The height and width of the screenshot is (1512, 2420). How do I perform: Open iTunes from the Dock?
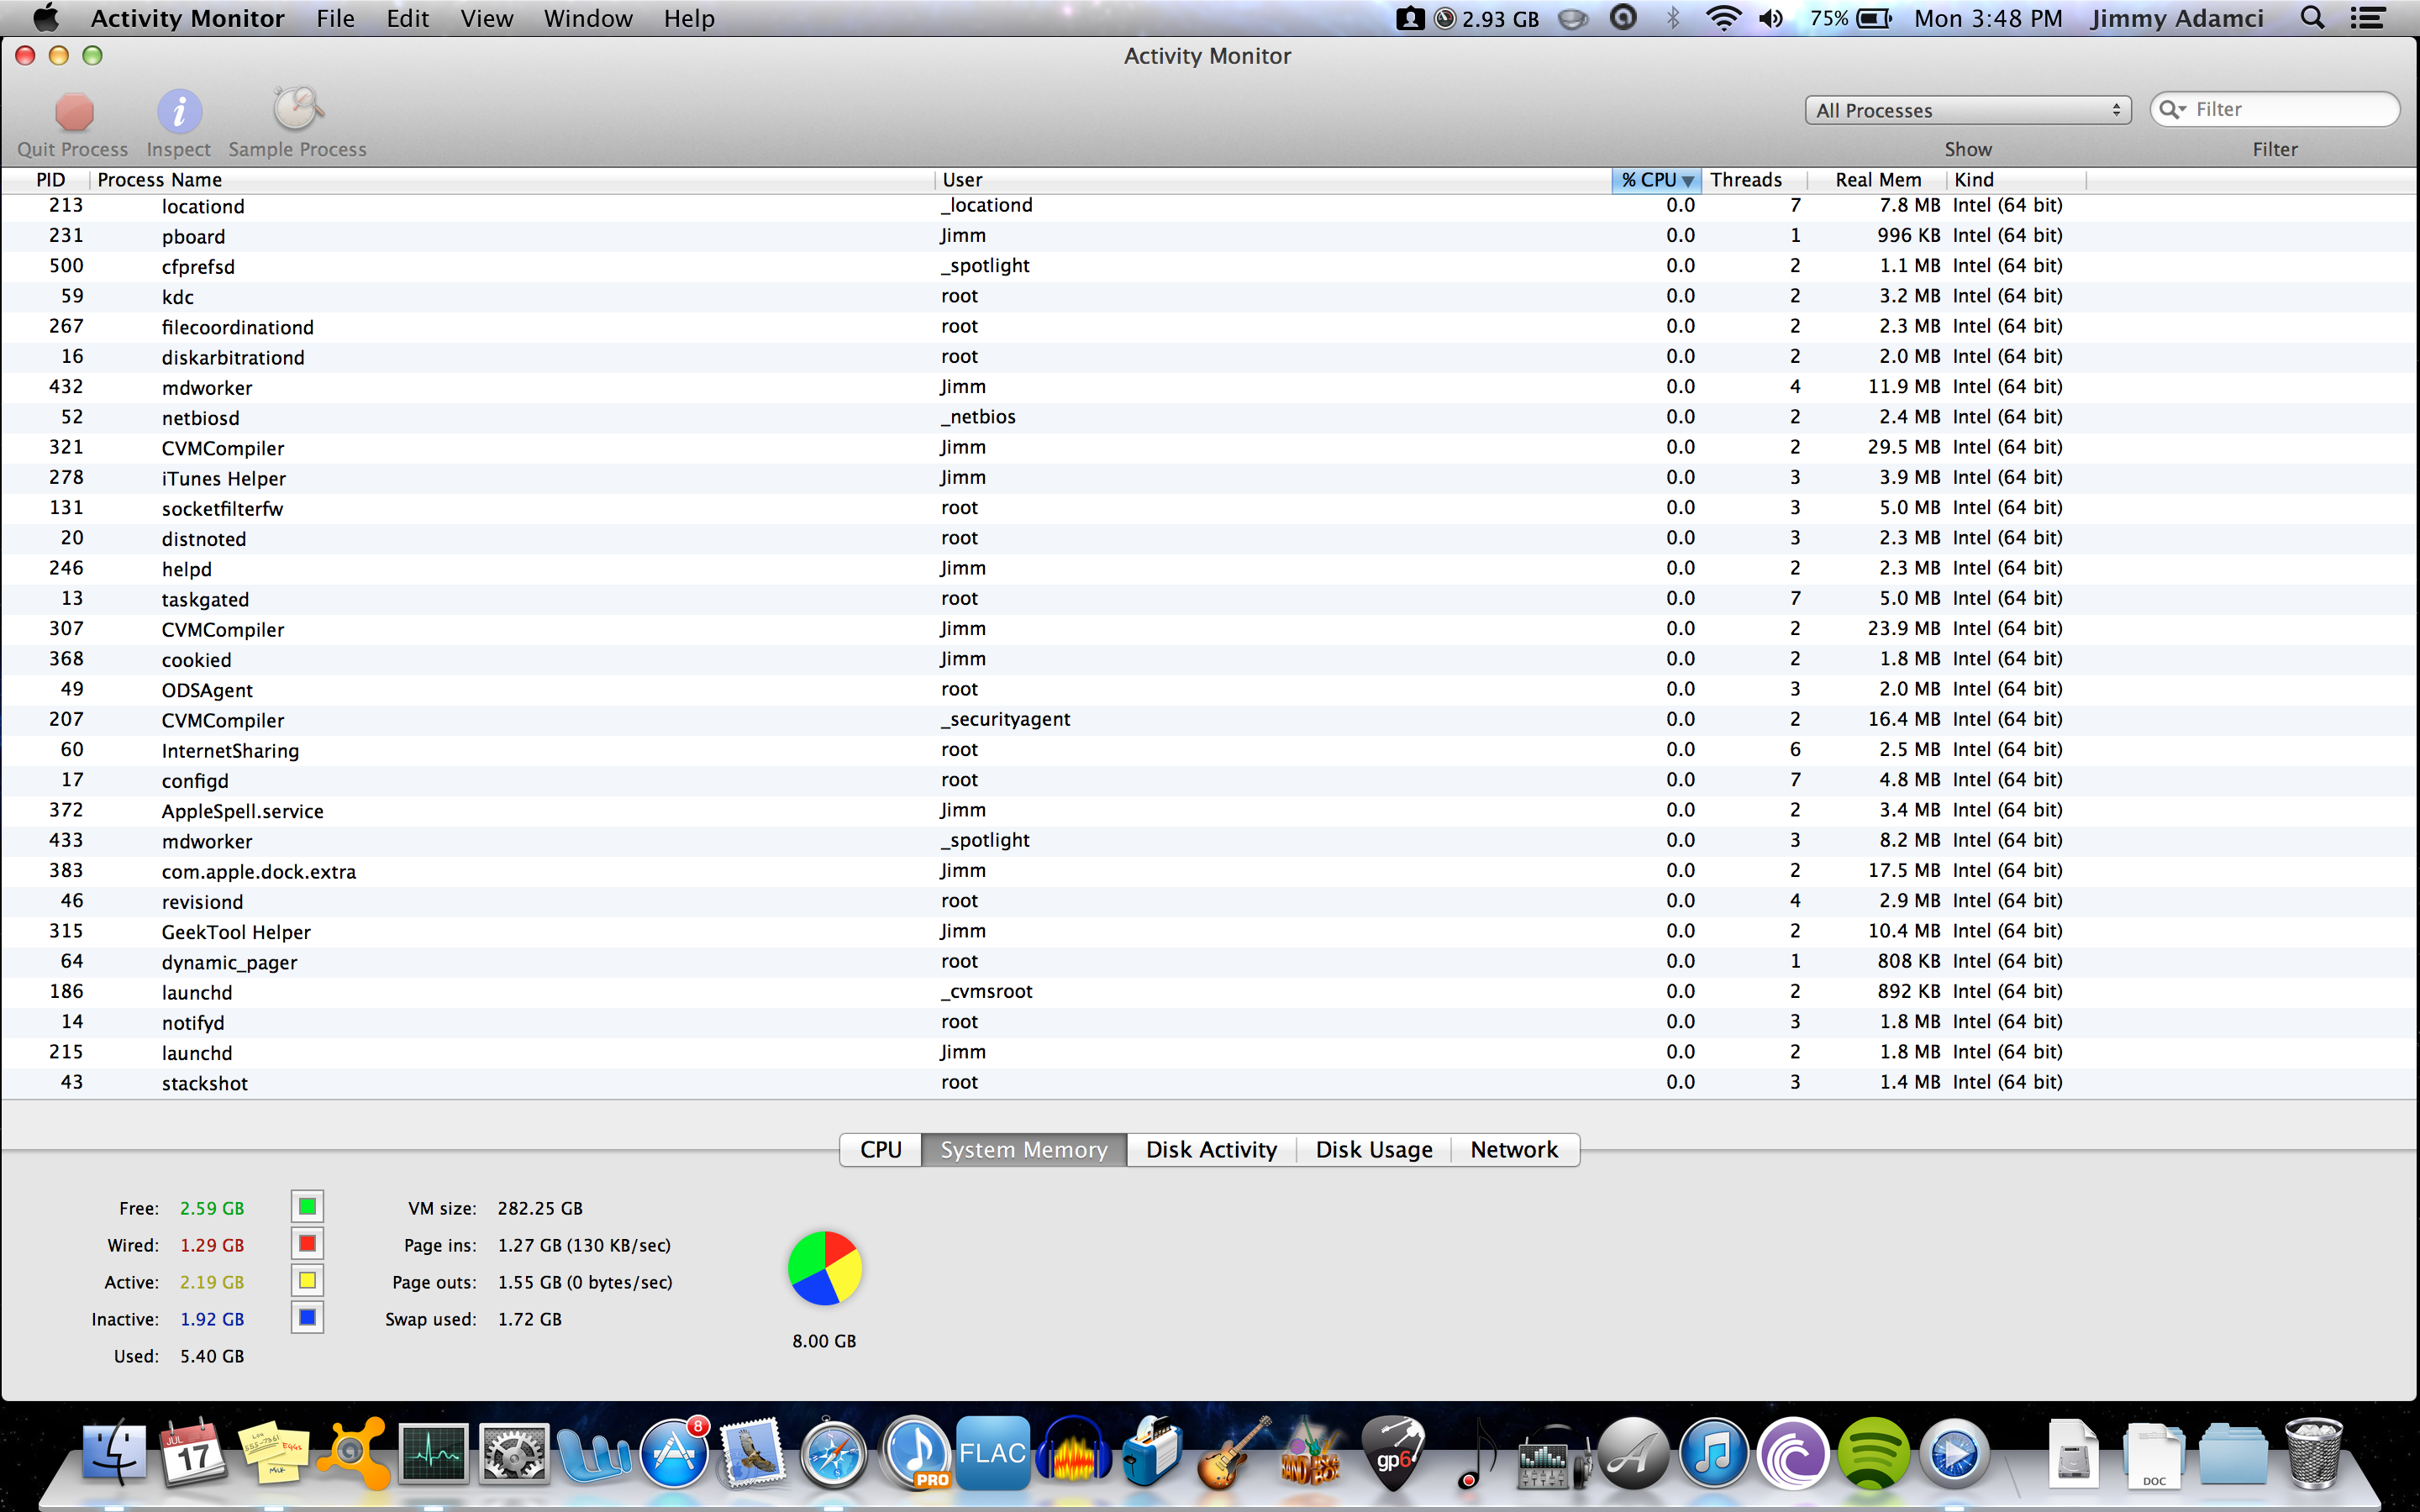1713,1453
